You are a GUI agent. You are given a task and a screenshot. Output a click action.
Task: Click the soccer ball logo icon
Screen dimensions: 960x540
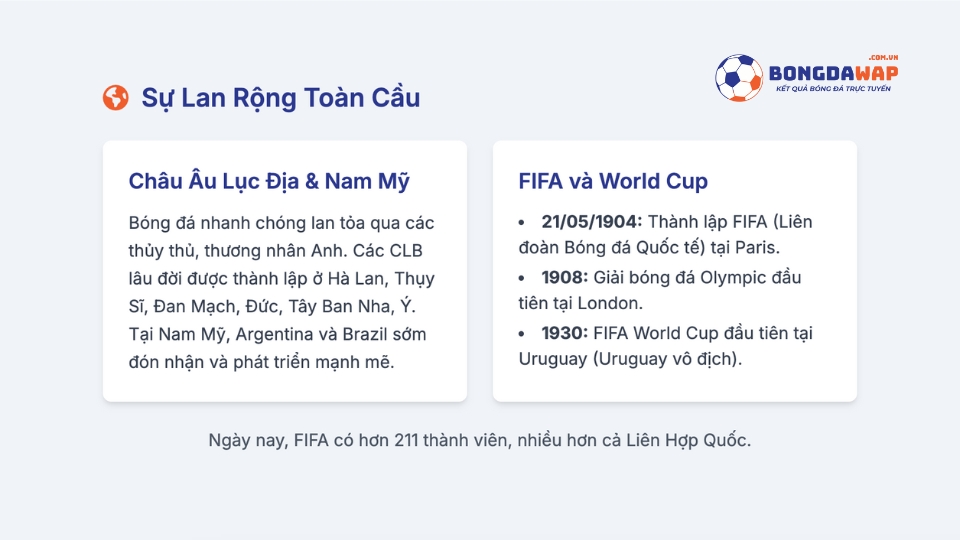pyautogui.click(x=739, y=78)
